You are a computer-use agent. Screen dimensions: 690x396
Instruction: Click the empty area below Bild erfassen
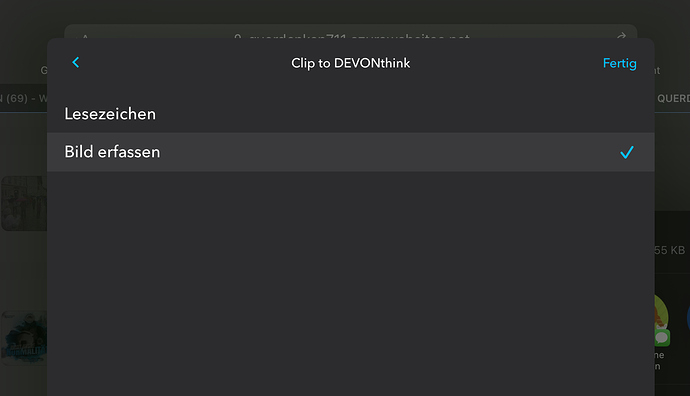[x=351, y=282]
